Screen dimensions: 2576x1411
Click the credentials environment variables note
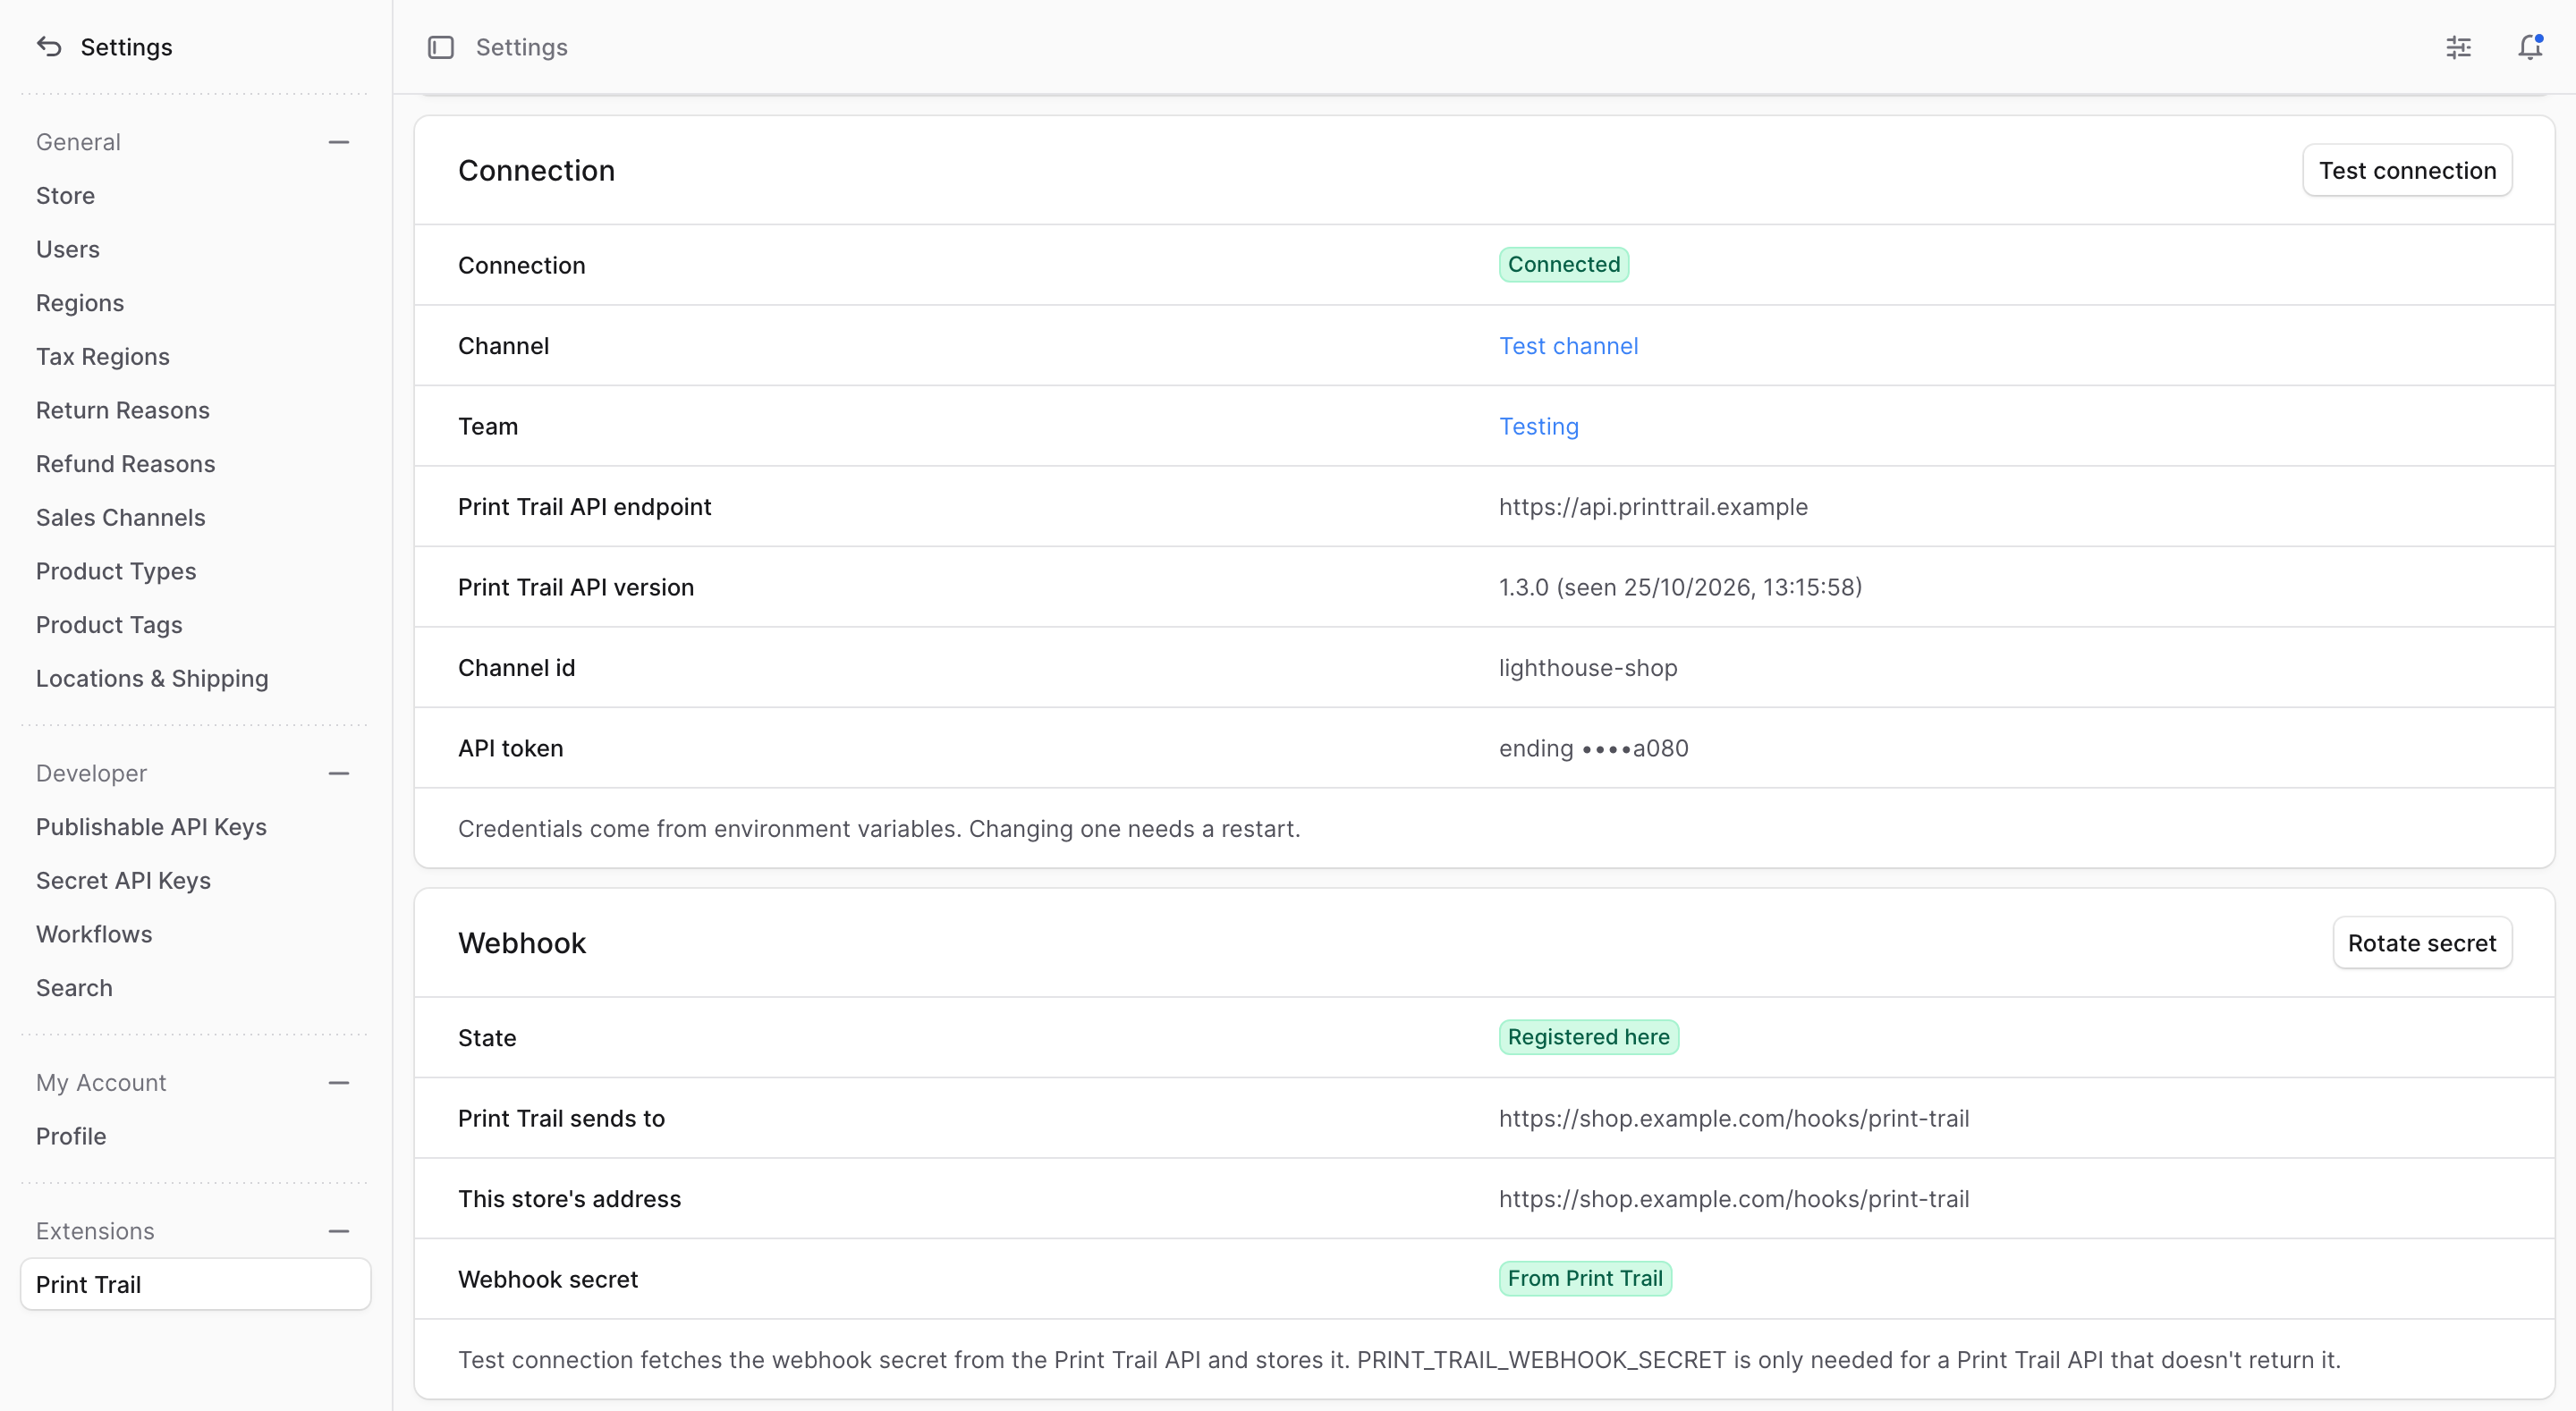coord(879,829)
